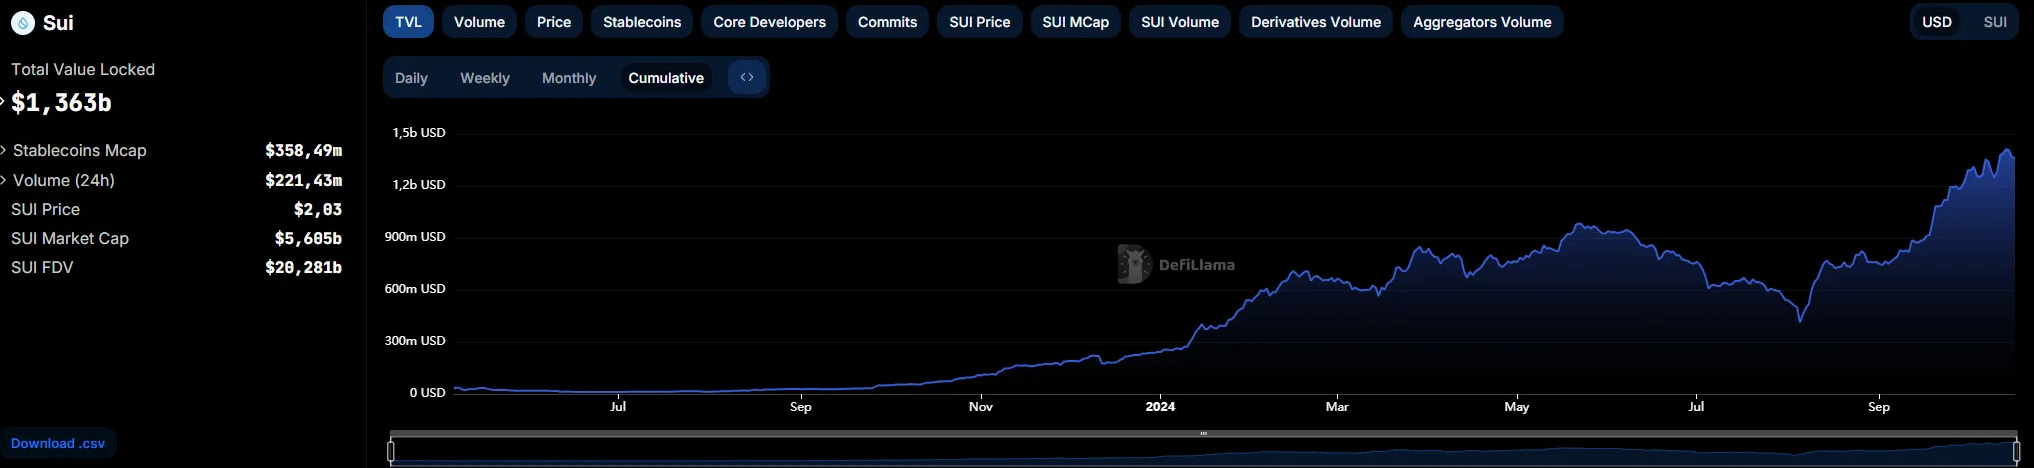Viewport: 2034px width, 468px height.
Task: Switch to the Monthly view tab
Action: (x=569, y=78)
